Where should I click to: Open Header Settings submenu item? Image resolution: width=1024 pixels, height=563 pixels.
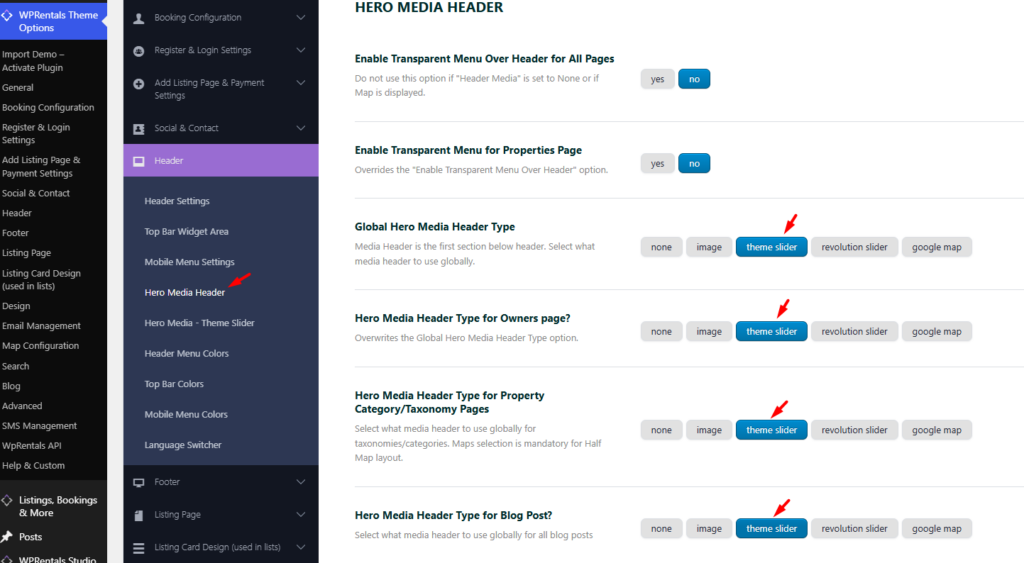pos(177,201)
